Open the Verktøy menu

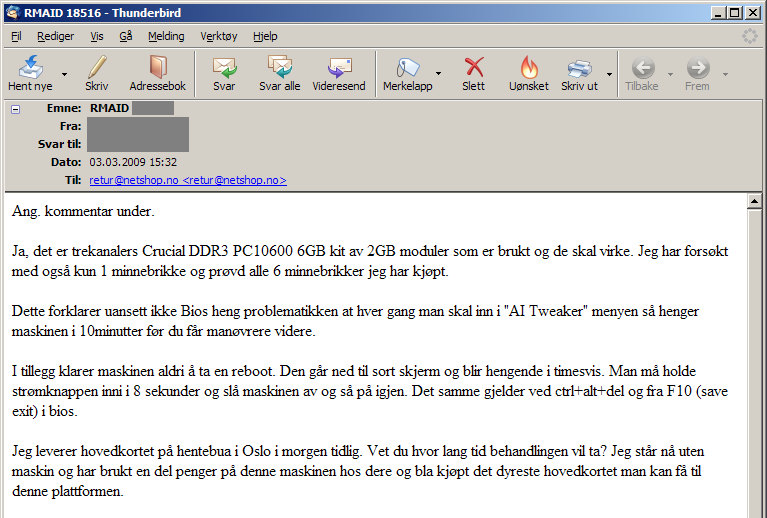(x=219, y=36)
